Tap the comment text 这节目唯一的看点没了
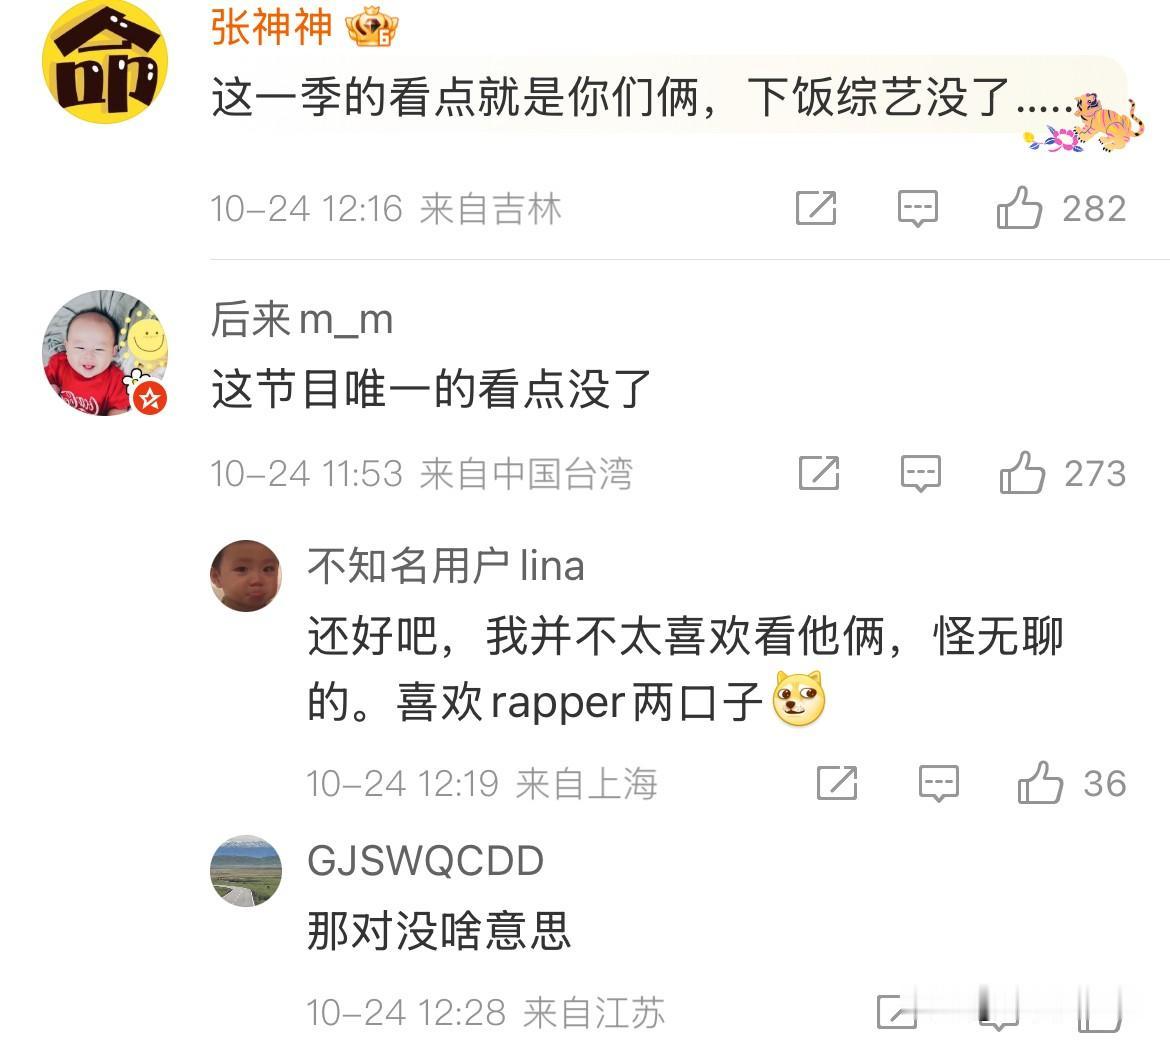Viewport: 1170px width, 1045px height. pos(431,390)
